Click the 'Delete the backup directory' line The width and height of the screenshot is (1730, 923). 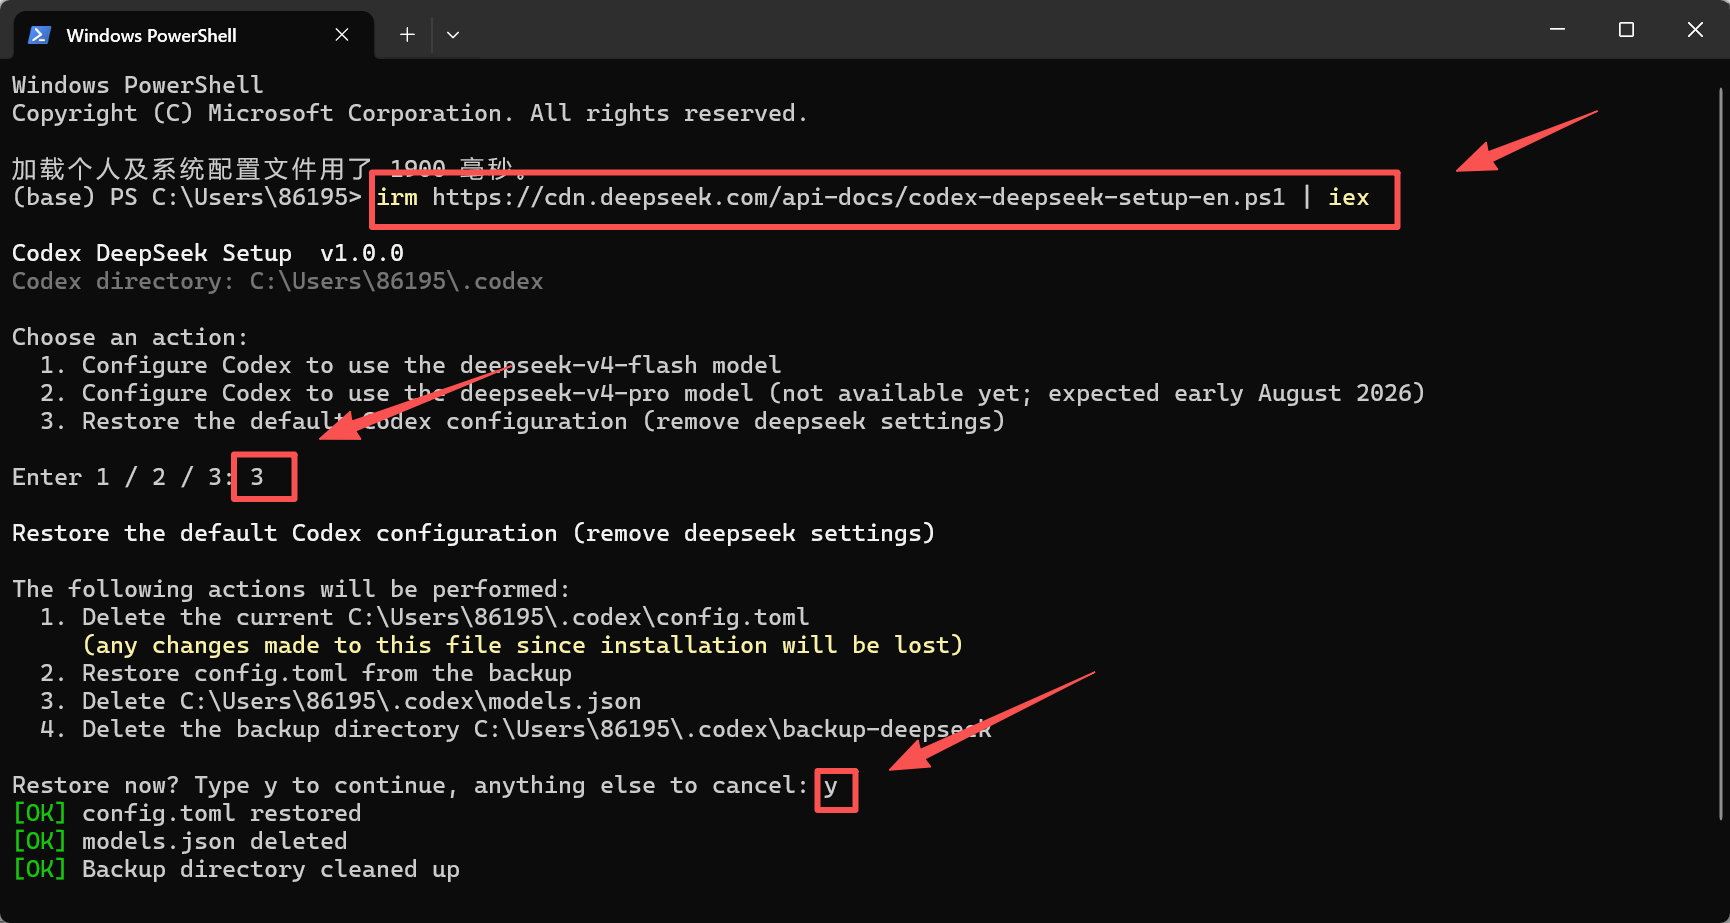coord(516,729)
